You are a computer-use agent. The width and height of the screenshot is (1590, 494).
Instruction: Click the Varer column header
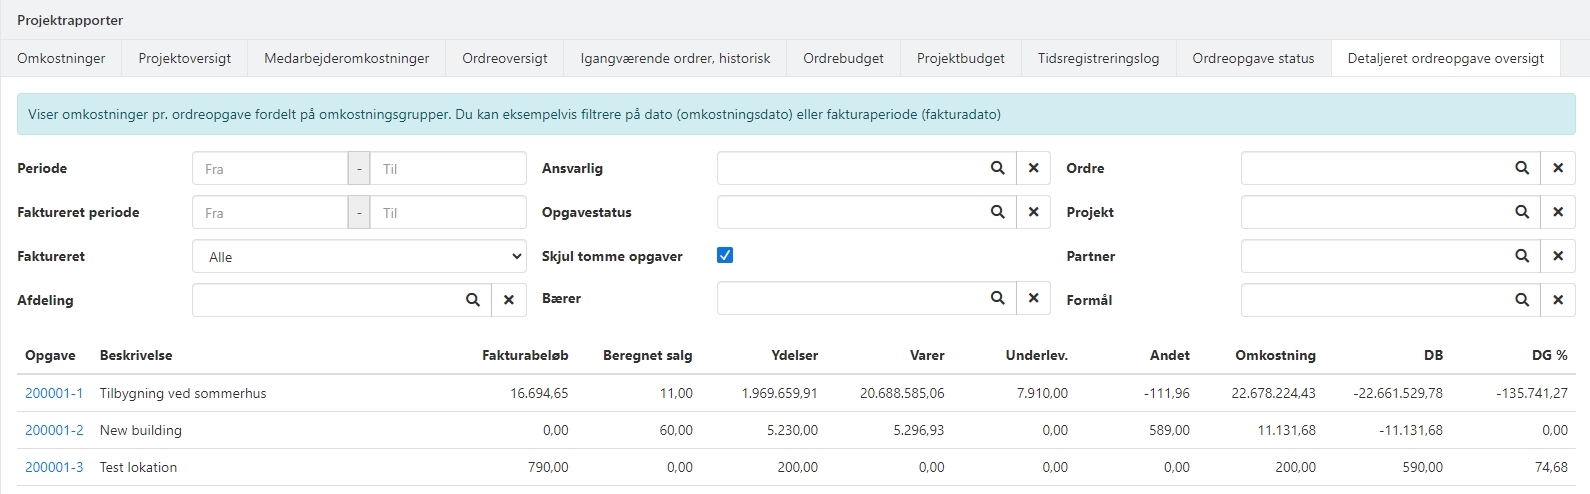926,355
